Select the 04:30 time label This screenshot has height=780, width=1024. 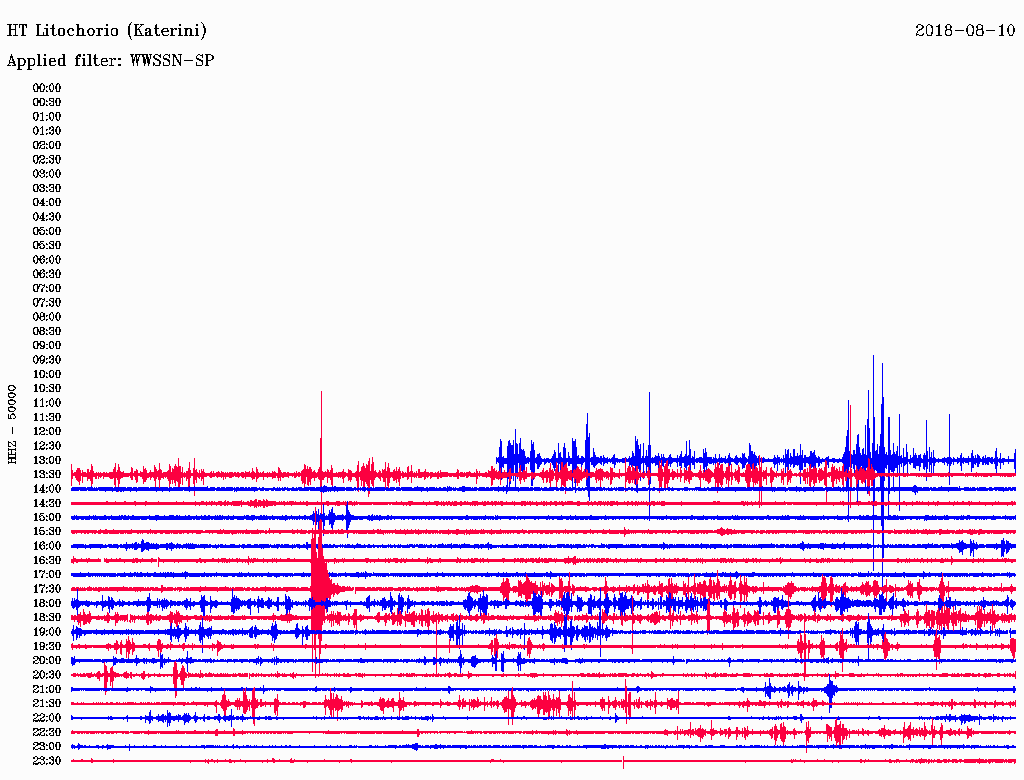47,217
